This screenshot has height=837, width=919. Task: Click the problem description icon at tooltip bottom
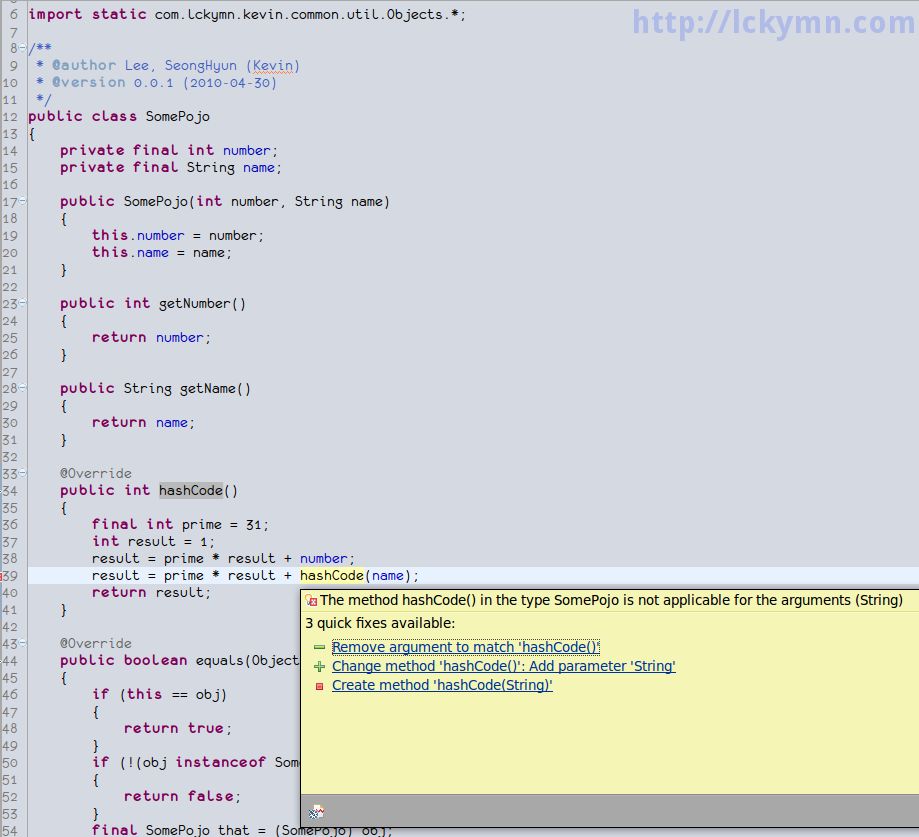point(316,812)
